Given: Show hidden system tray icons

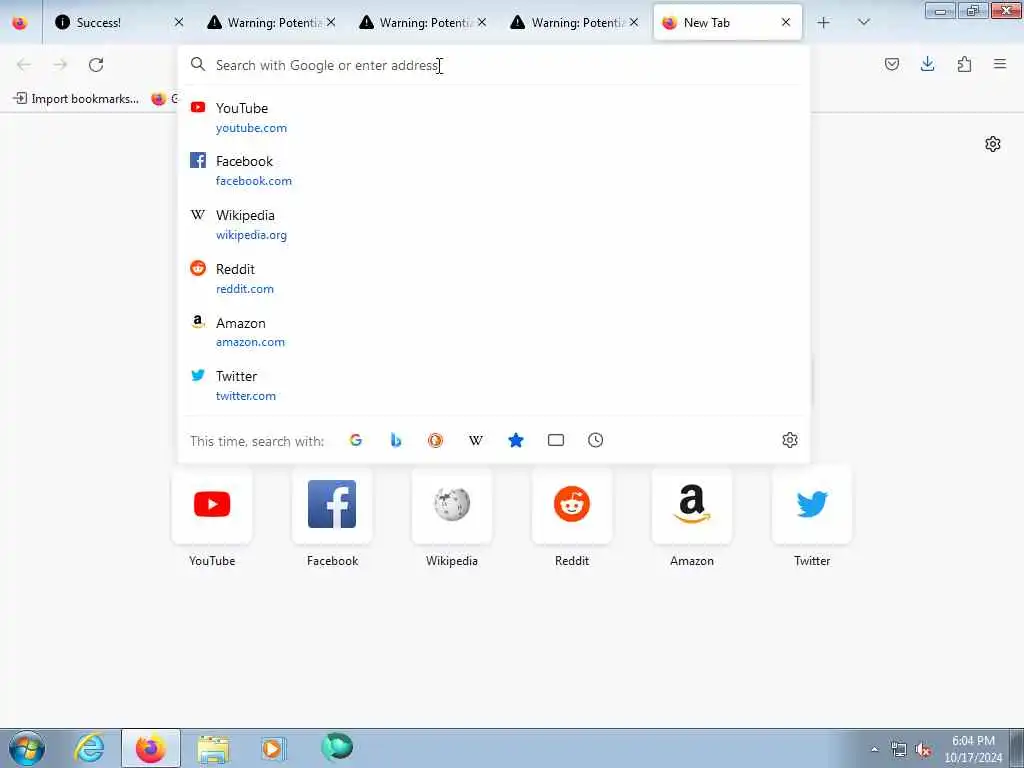Looking at the screenshot, I should click(874, 749).
